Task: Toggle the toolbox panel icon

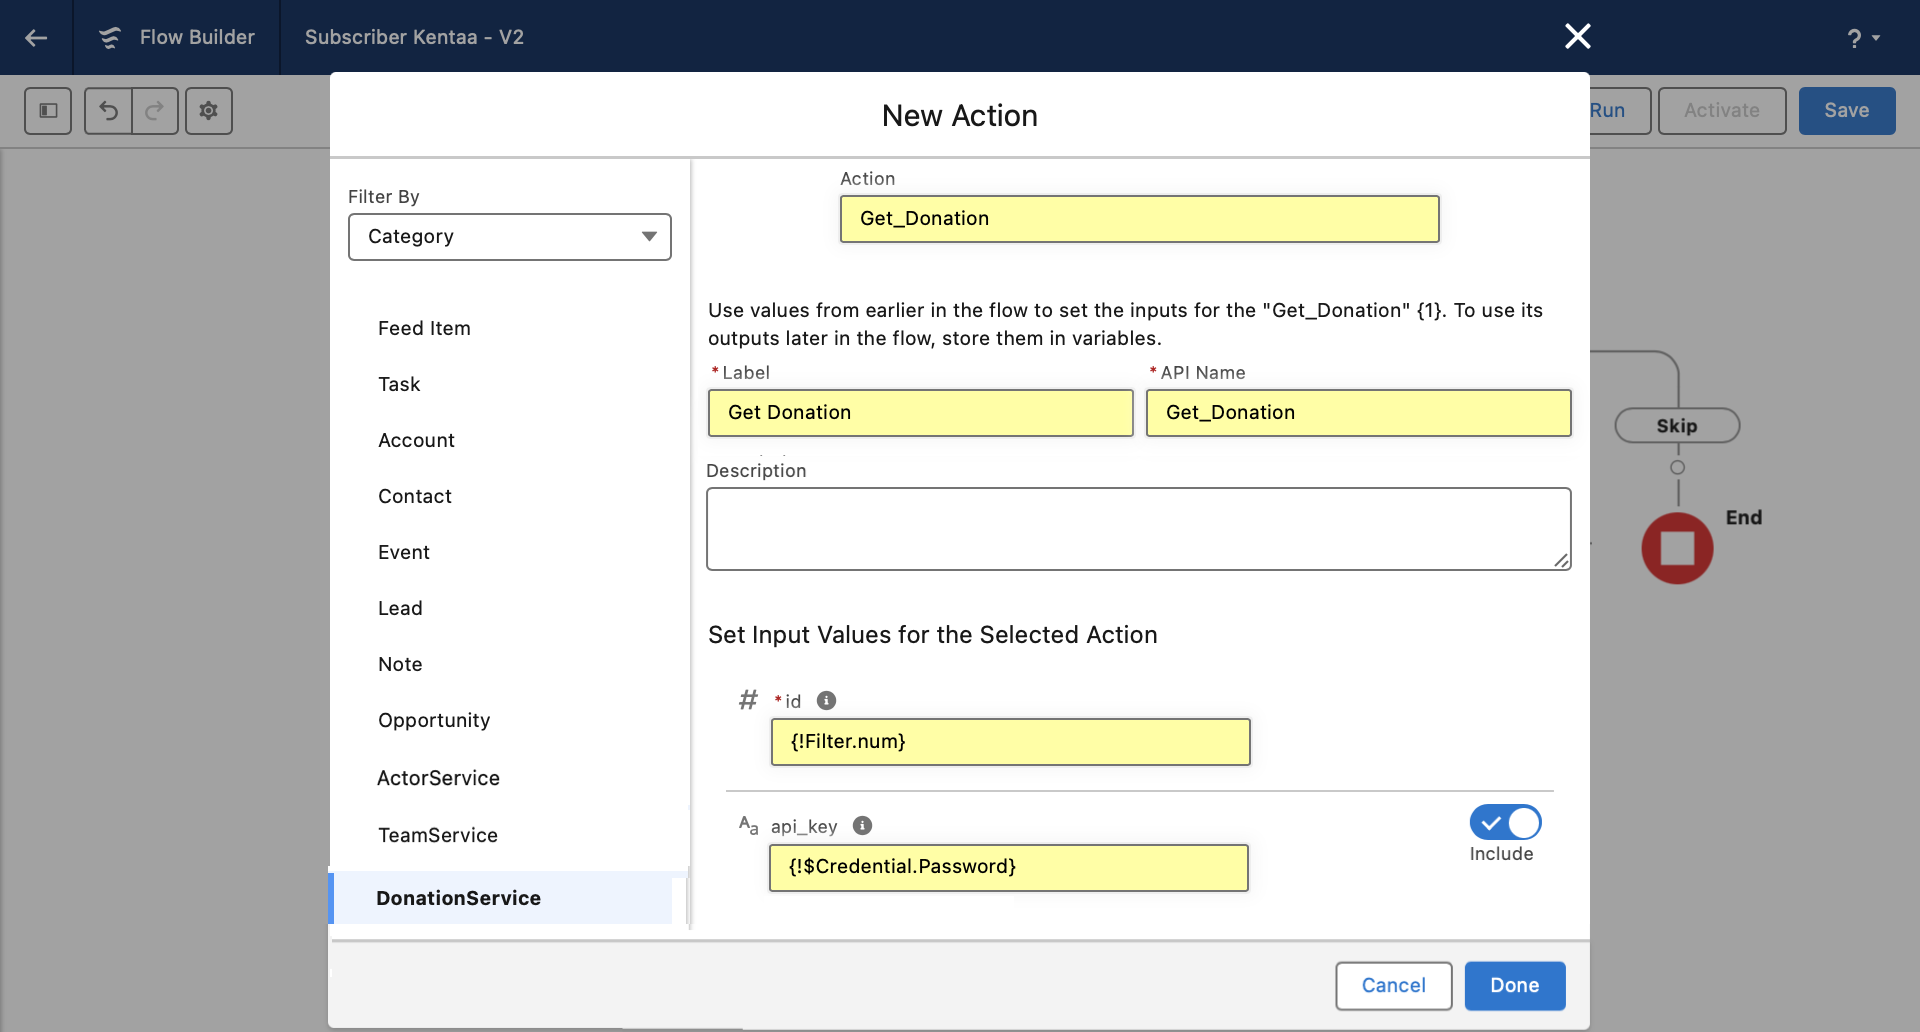Action: tap(48, 110)
